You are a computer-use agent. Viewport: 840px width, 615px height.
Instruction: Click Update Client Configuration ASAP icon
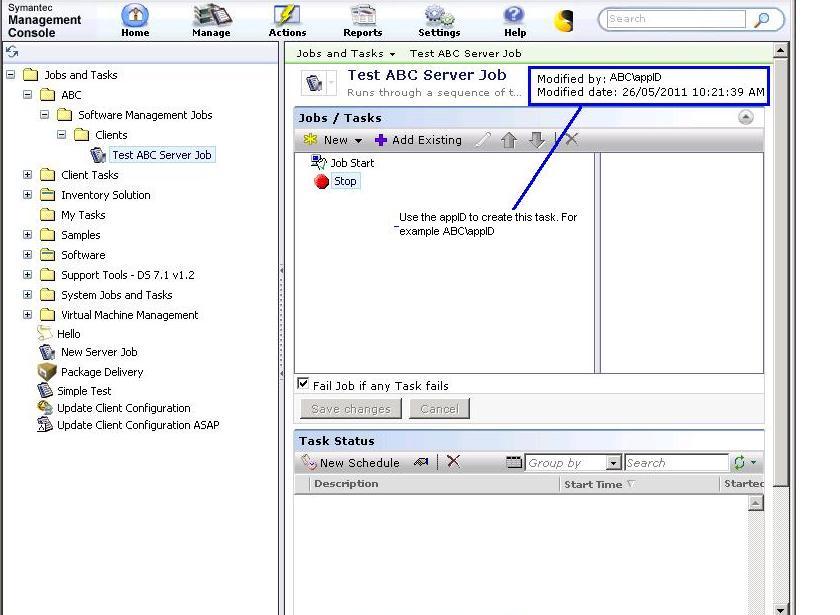tap(45, 425)
